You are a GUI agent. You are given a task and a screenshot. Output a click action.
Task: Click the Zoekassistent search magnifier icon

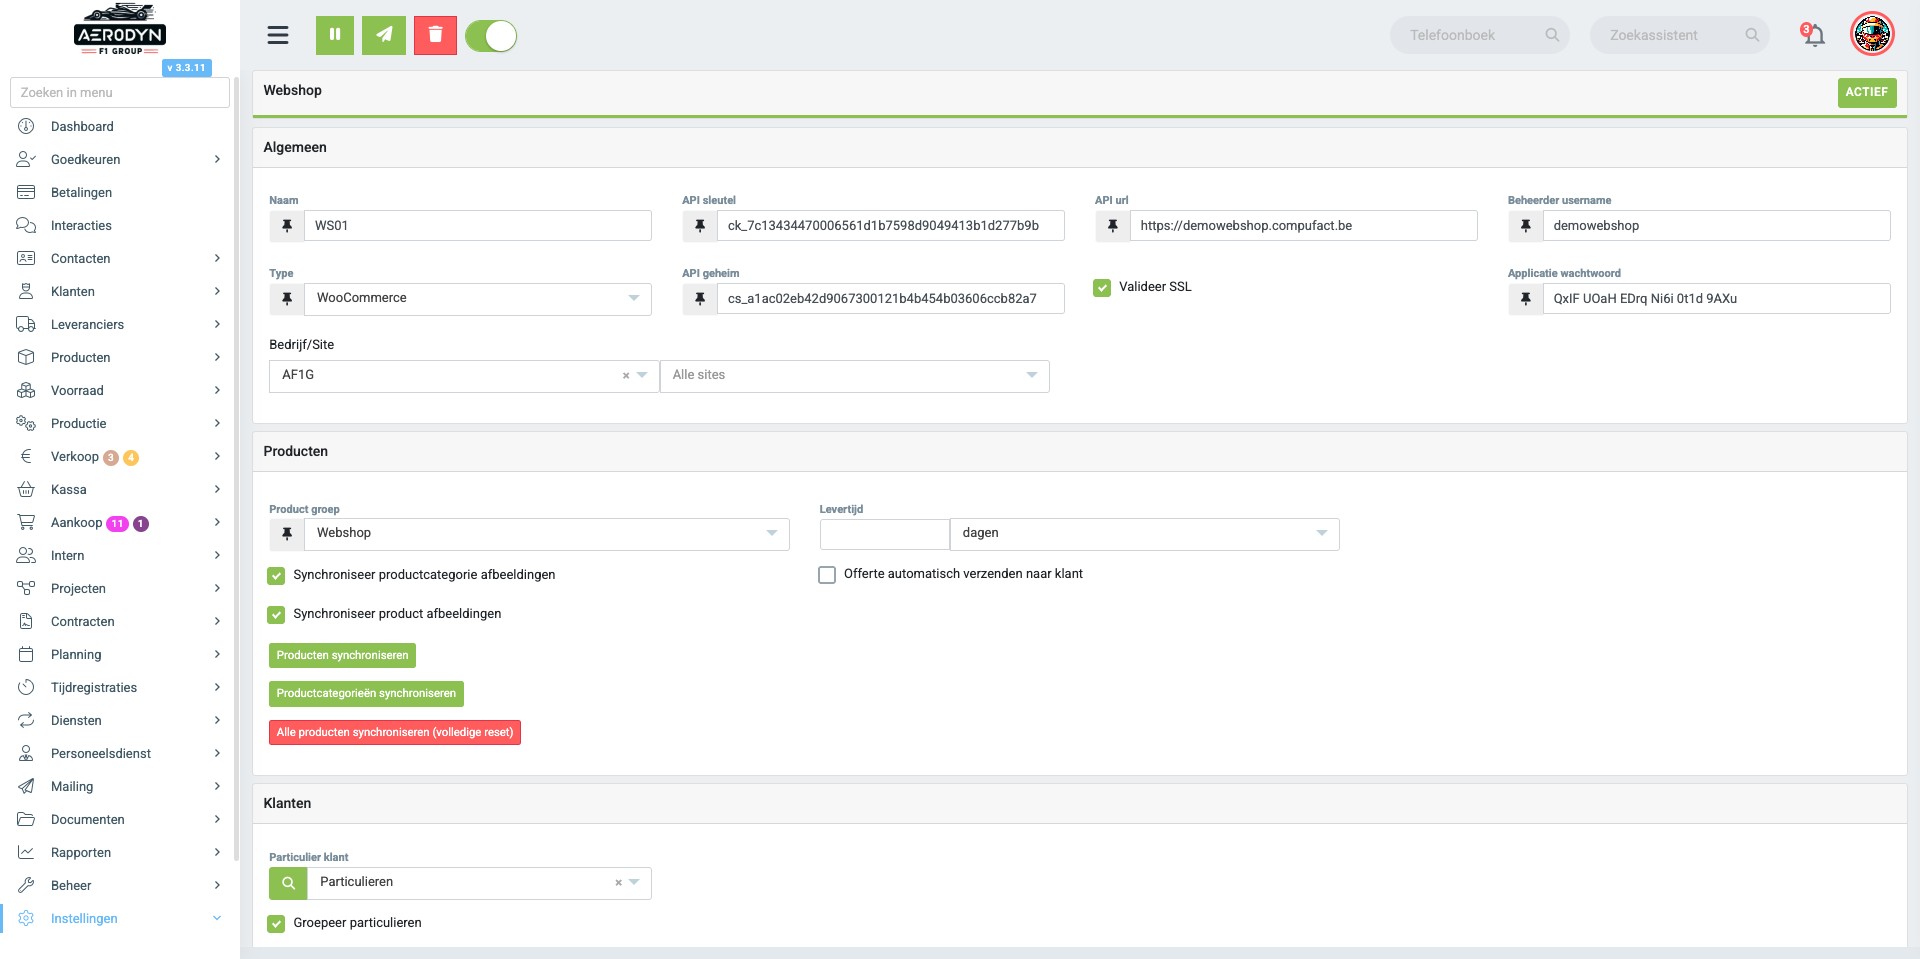coord(1752,35)
